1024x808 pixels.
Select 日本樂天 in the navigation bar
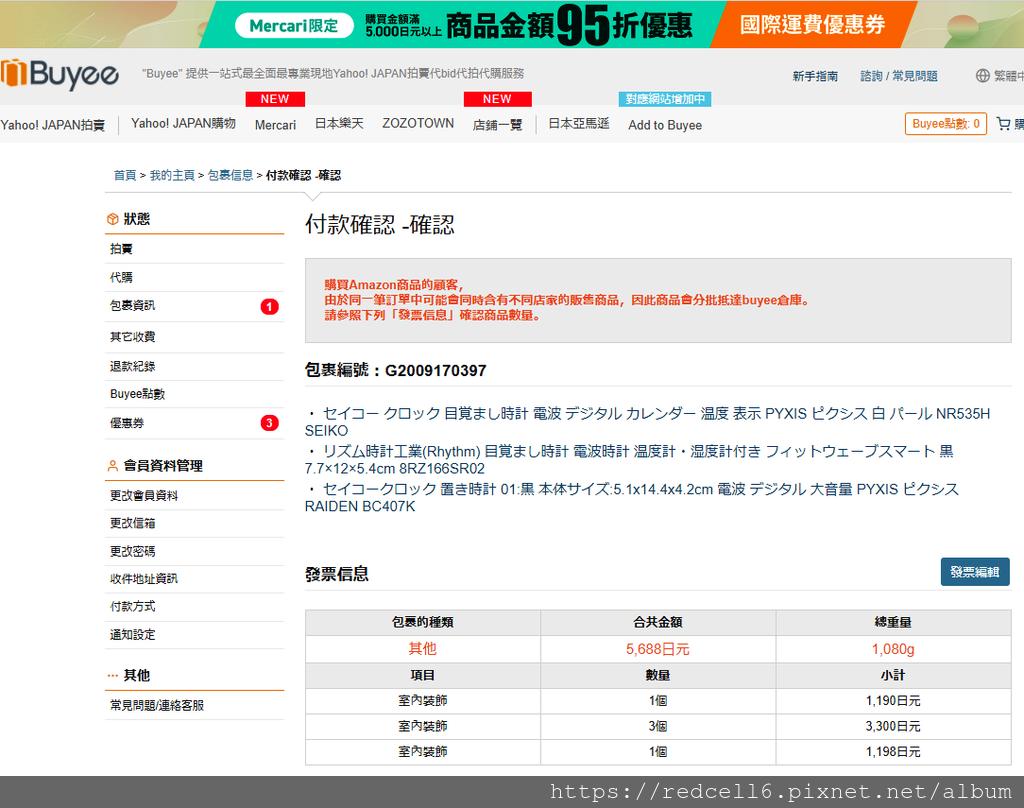click(339, 123)
